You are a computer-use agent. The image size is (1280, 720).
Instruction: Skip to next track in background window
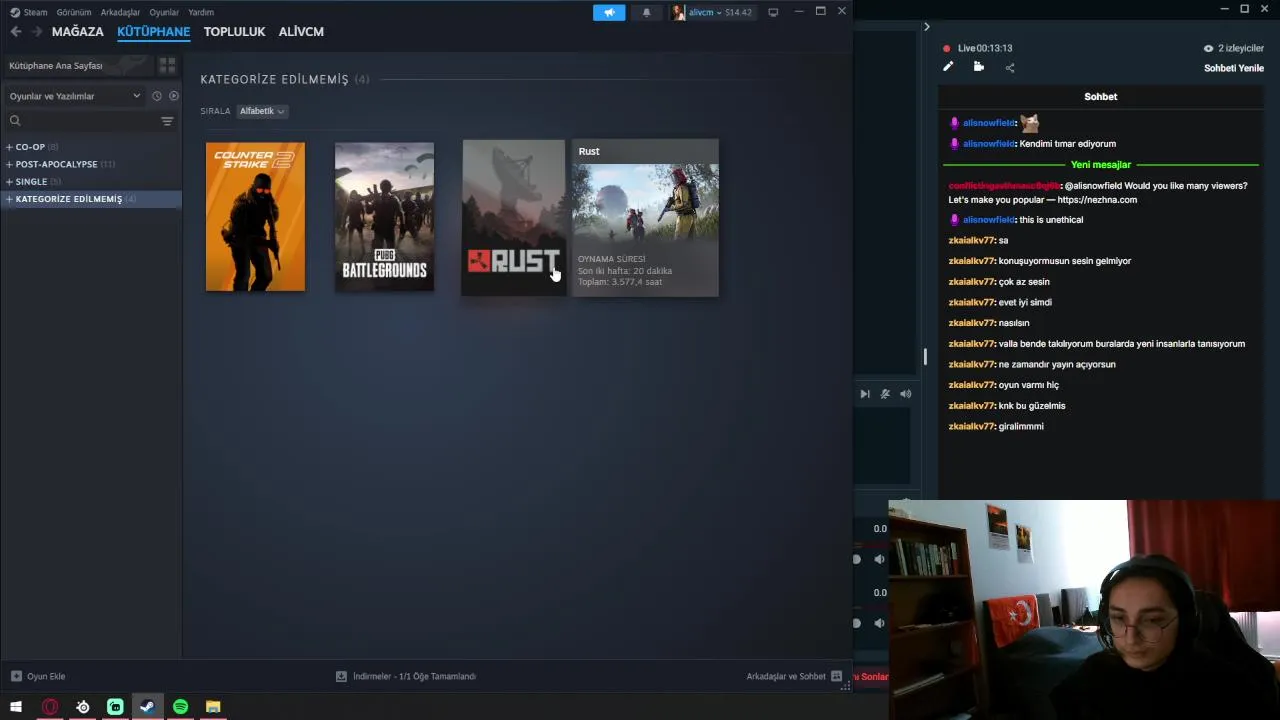pos(865,394)
